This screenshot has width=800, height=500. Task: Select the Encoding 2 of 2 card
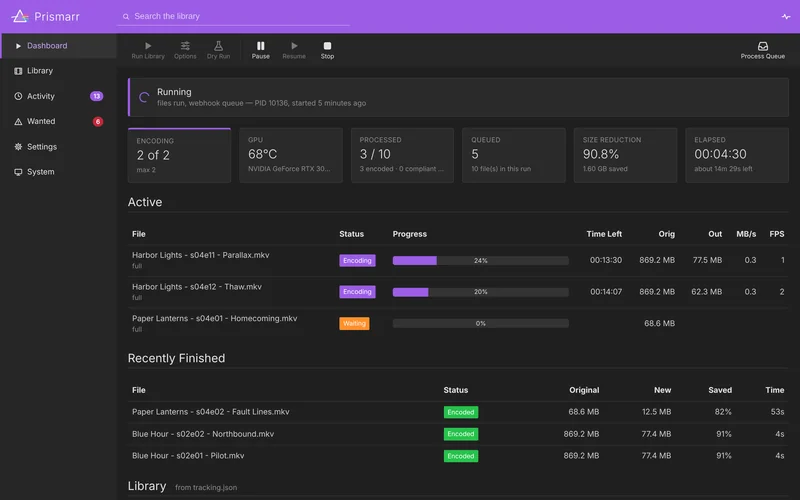179,155
